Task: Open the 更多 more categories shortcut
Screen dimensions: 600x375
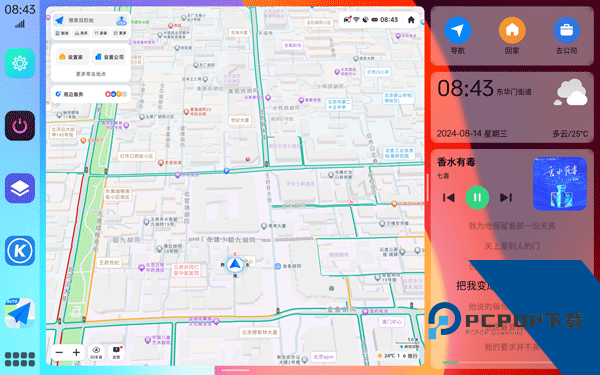Action: (120, 33)
